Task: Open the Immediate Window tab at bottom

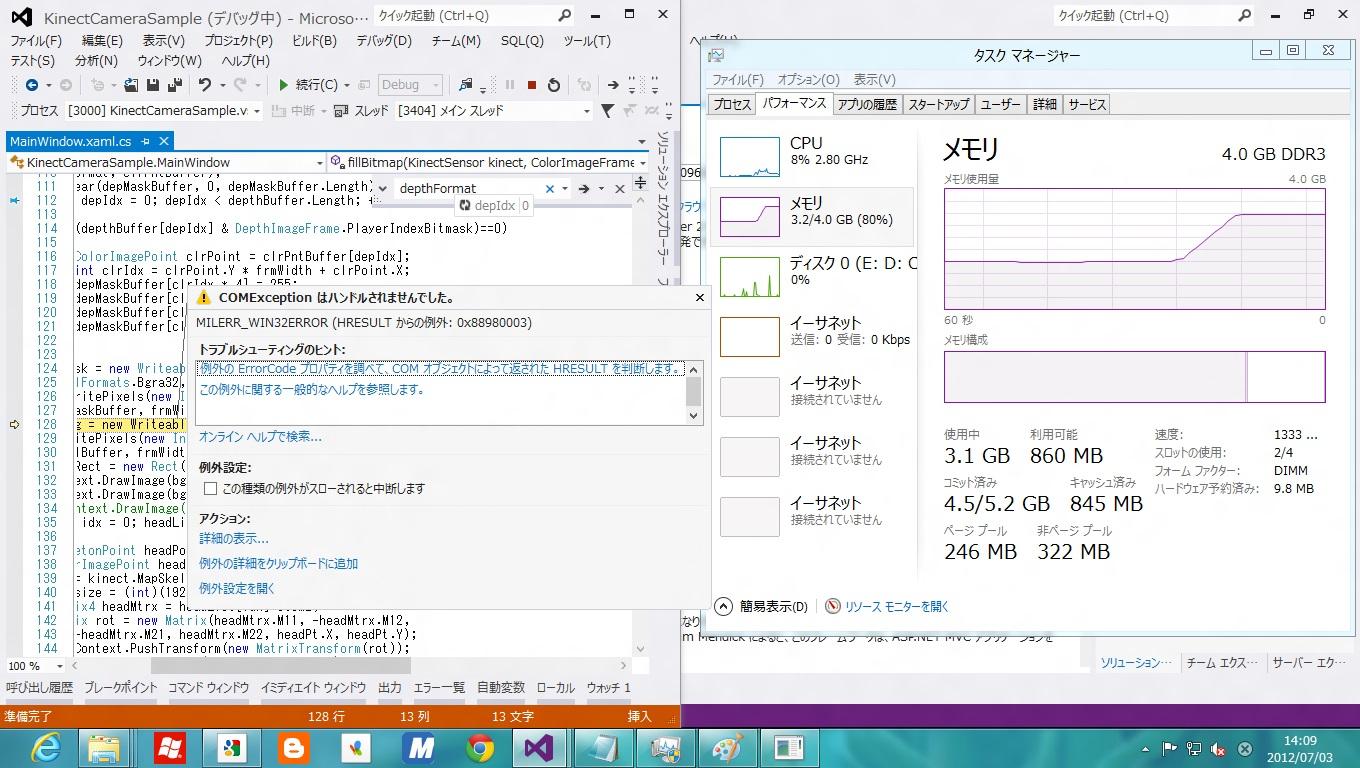Action: tap(313, 688)
